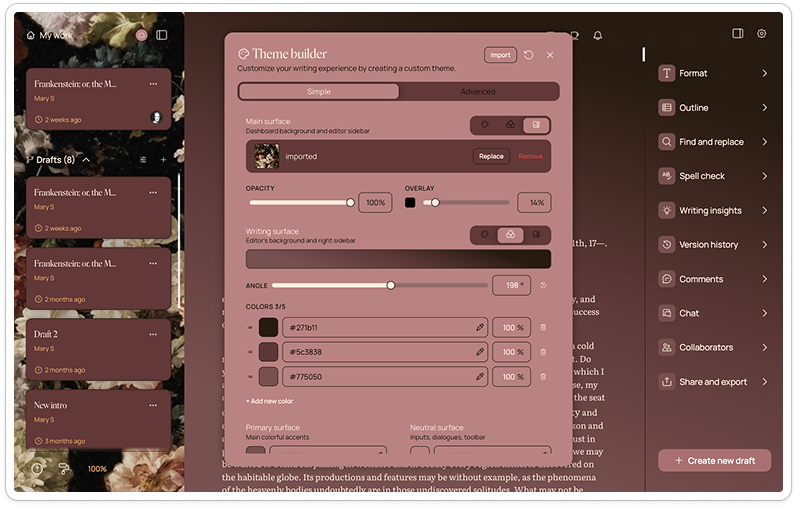
Task: Pick color with eyedropper for #271b11
Action: click(x=479, y=328)
